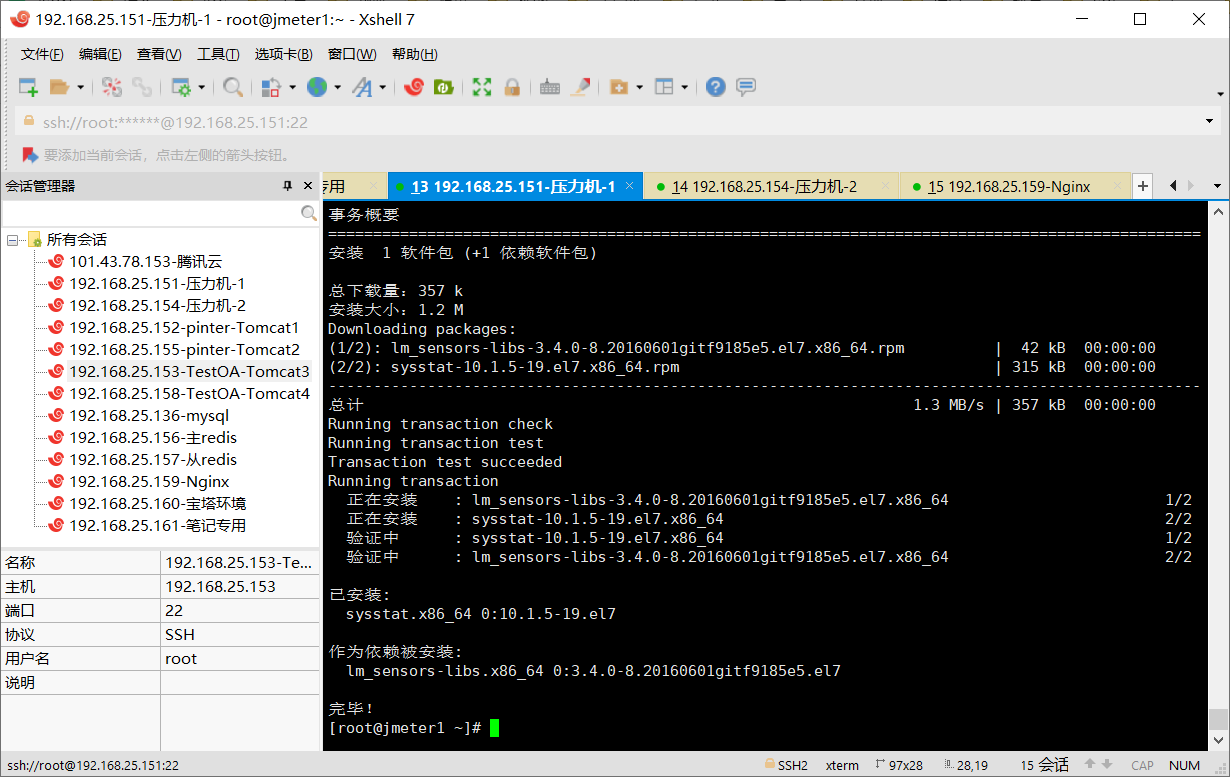The height and width of the screenshot is (777, 1230).
Task: Open Help with the blue question icon
Action: click(x=715, y=87)
